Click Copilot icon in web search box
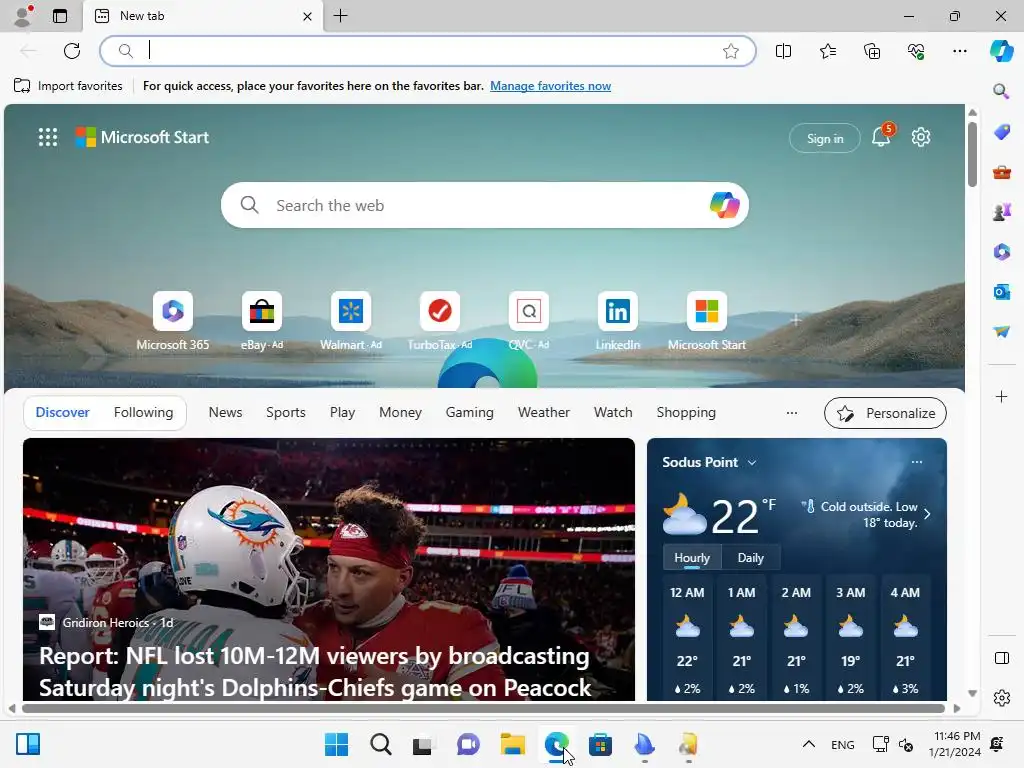The width and height of the screenshot is (1024, 768). click(x=724, y=205)
